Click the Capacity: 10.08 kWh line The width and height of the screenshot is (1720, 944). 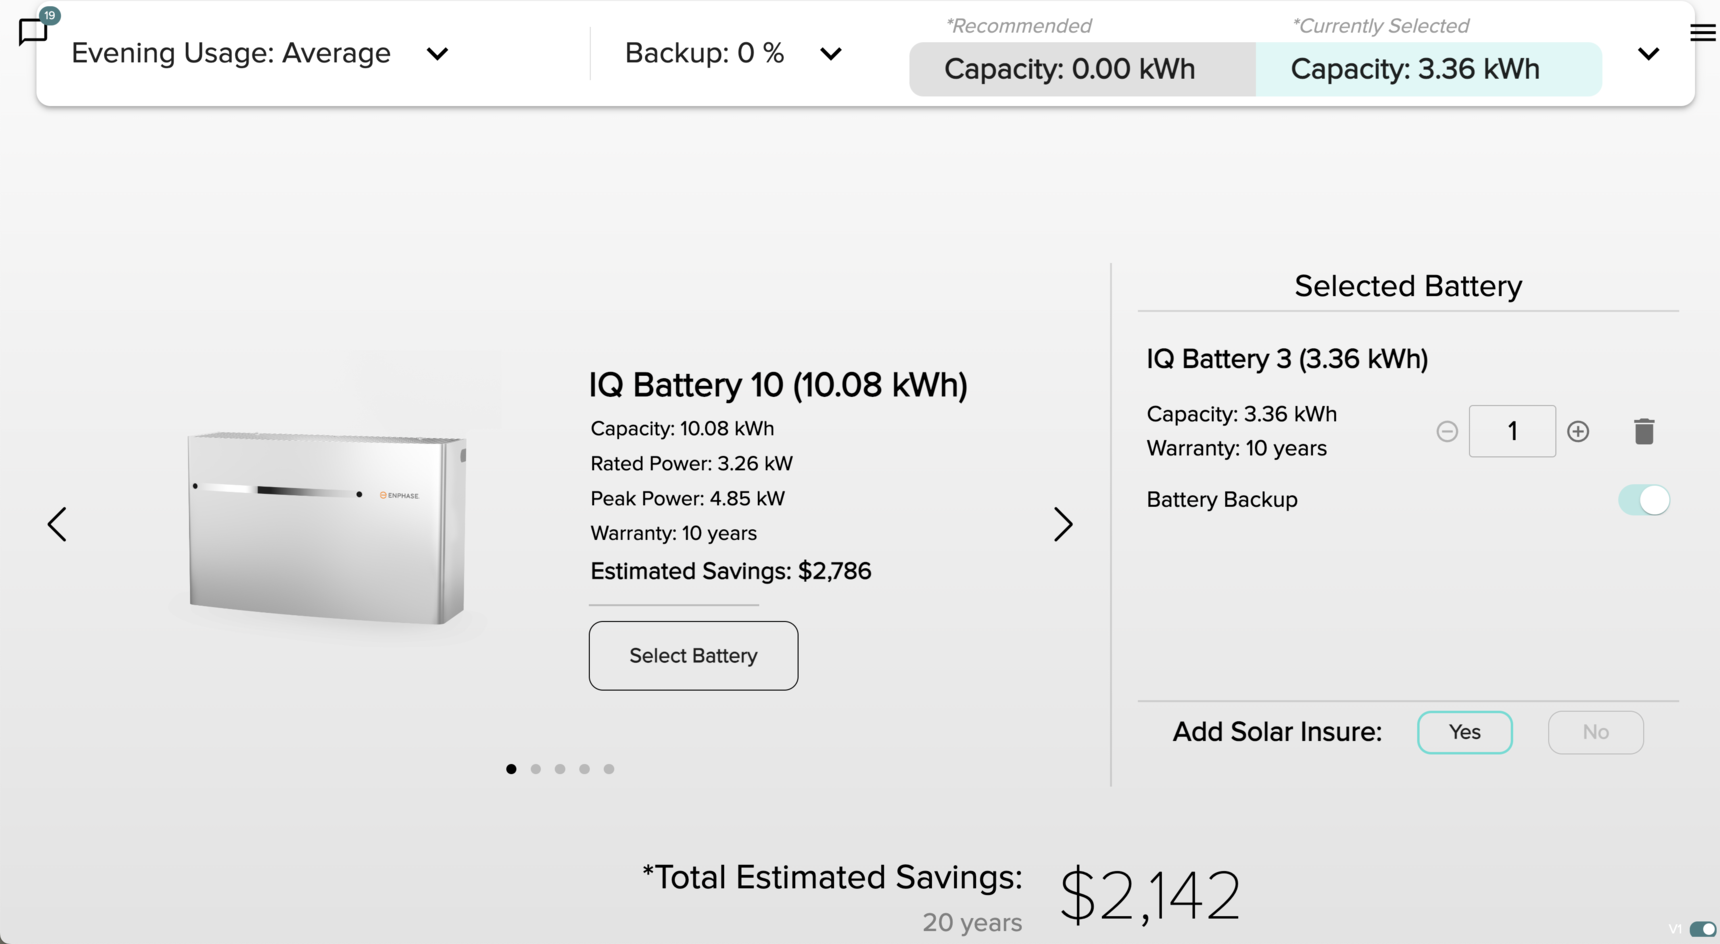pos(682,429)
